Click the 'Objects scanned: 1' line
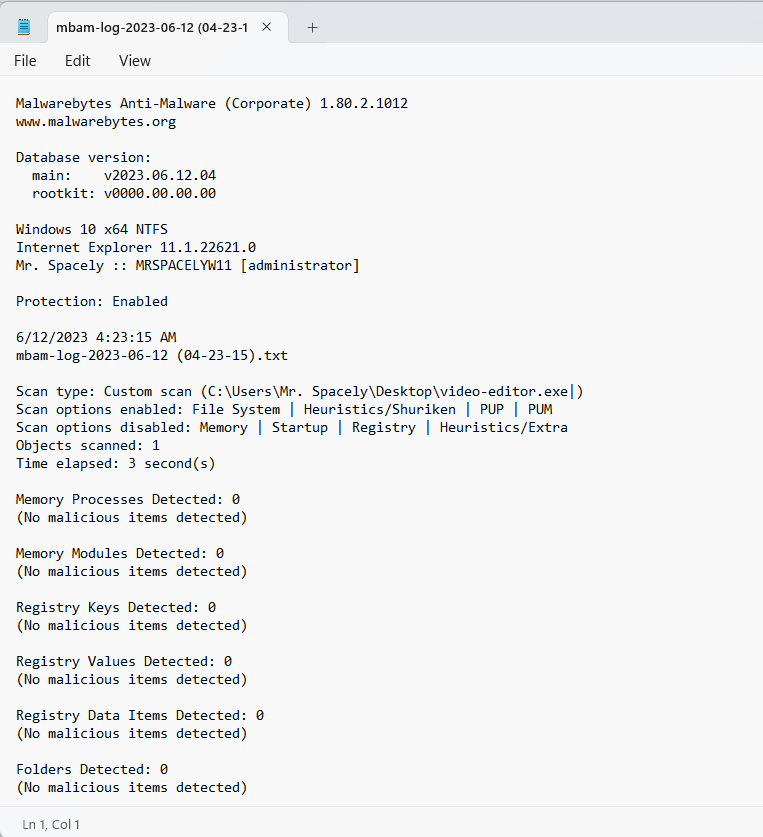763x837 pixels. (88, 446)
